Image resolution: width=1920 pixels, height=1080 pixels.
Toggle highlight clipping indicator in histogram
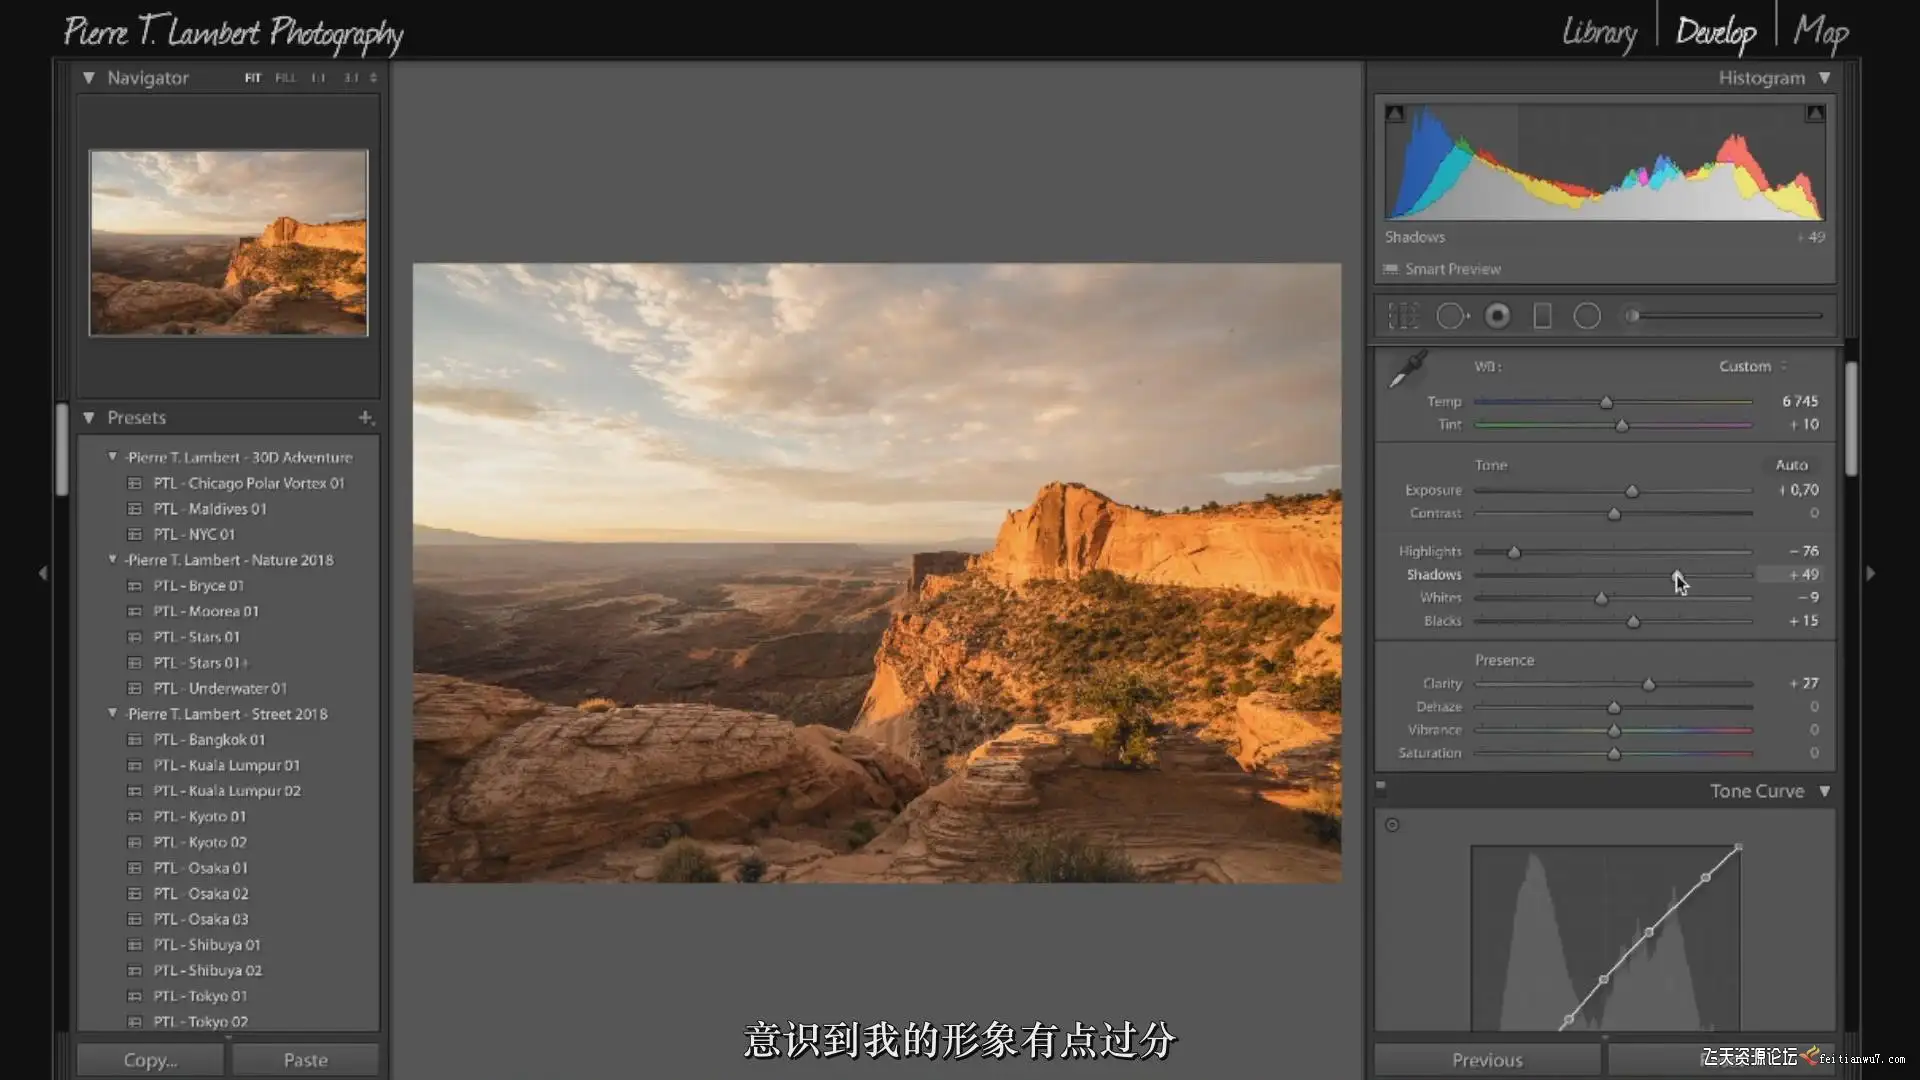pos(1815,114)
